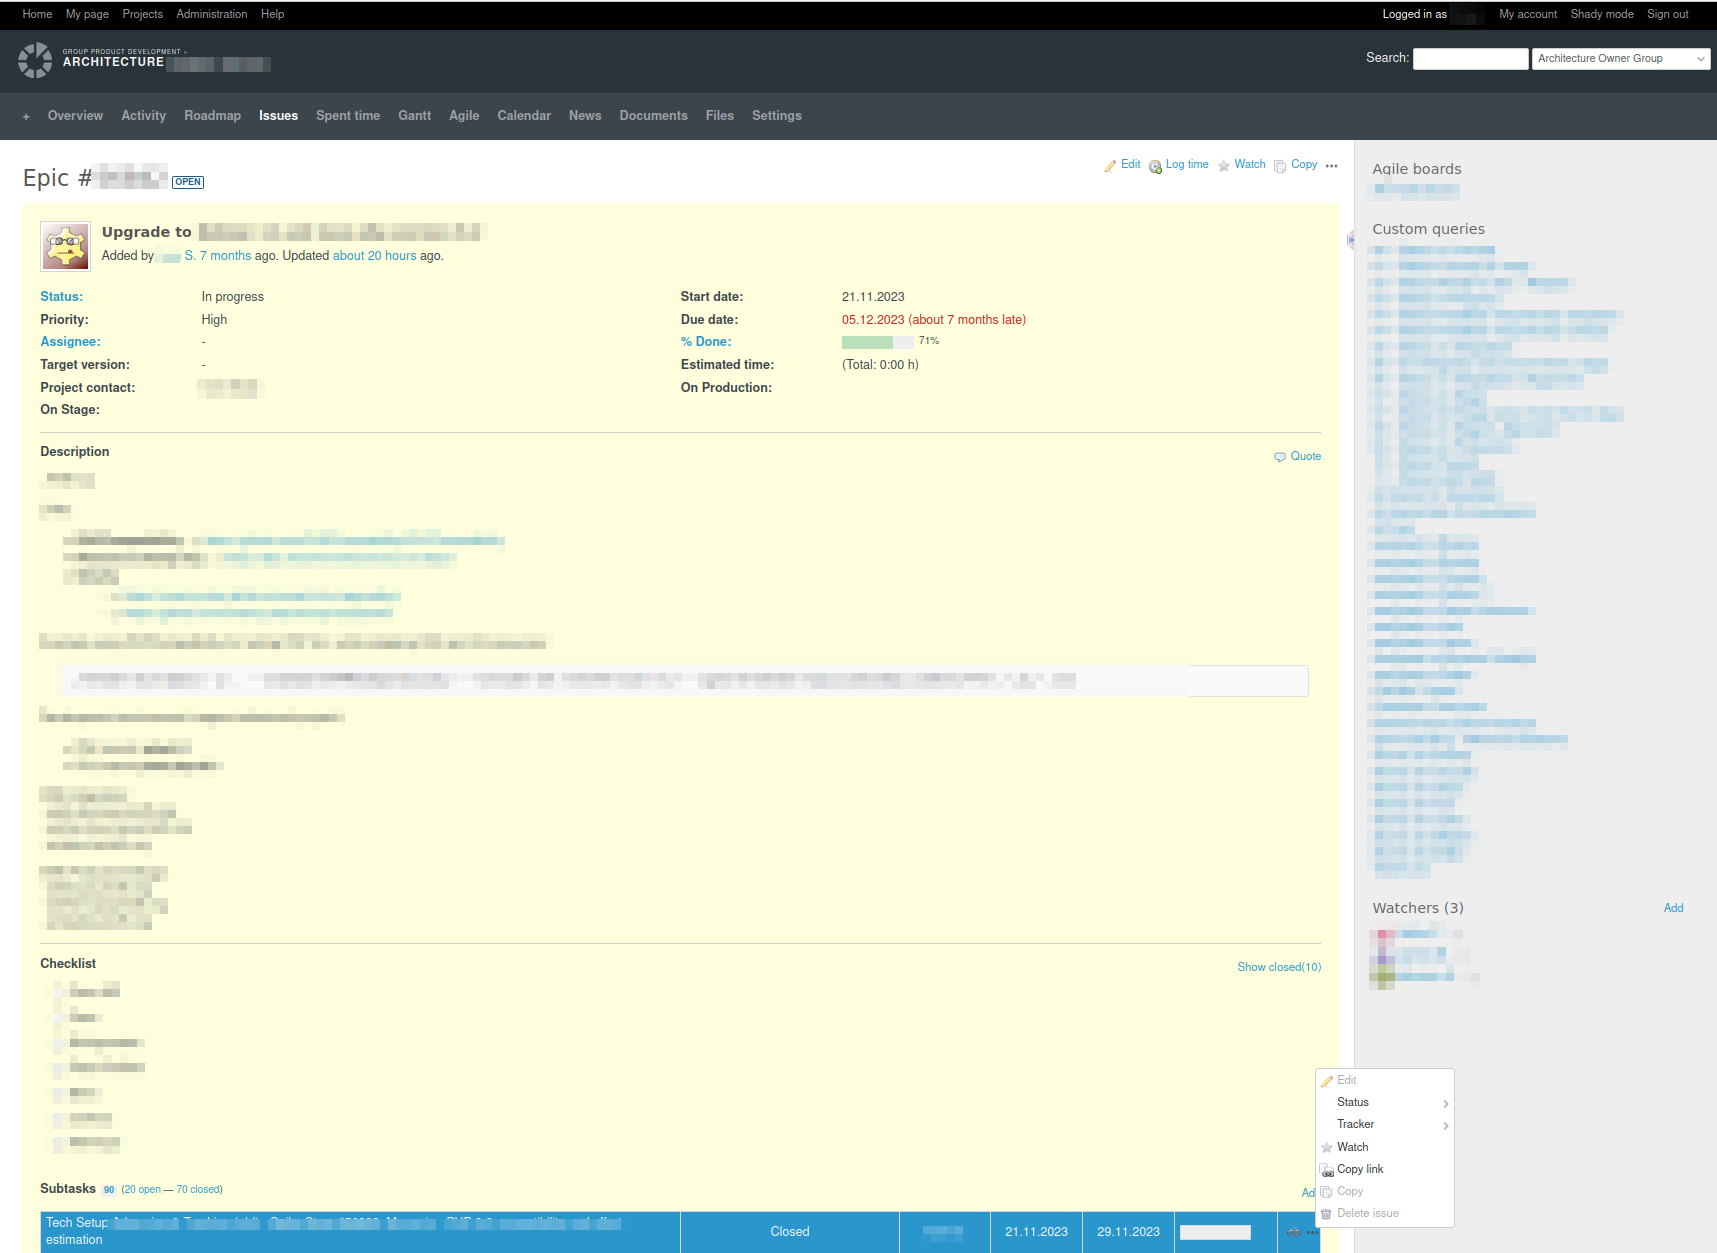Click Add next to Watchers
The image size is (1717, 1253).
(x=1673, y=908)
